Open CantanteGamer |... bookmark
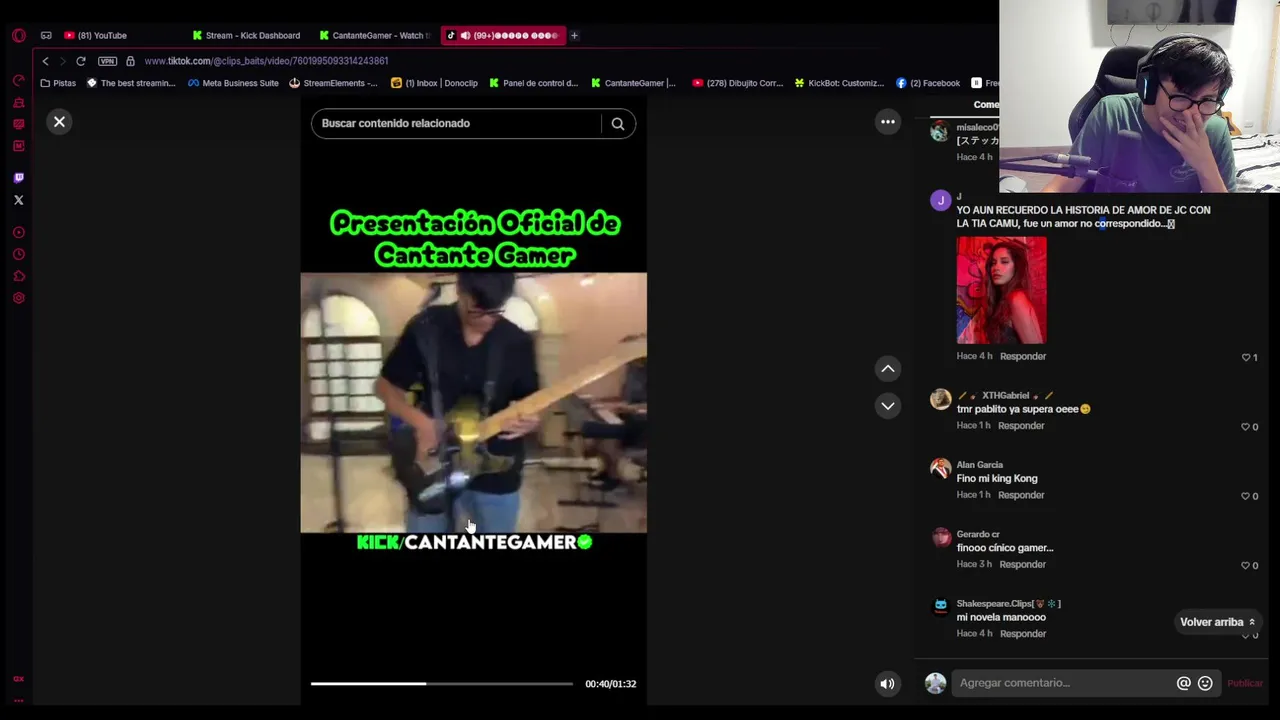This screenshot has height=720, width=1280. pos(633,83)
